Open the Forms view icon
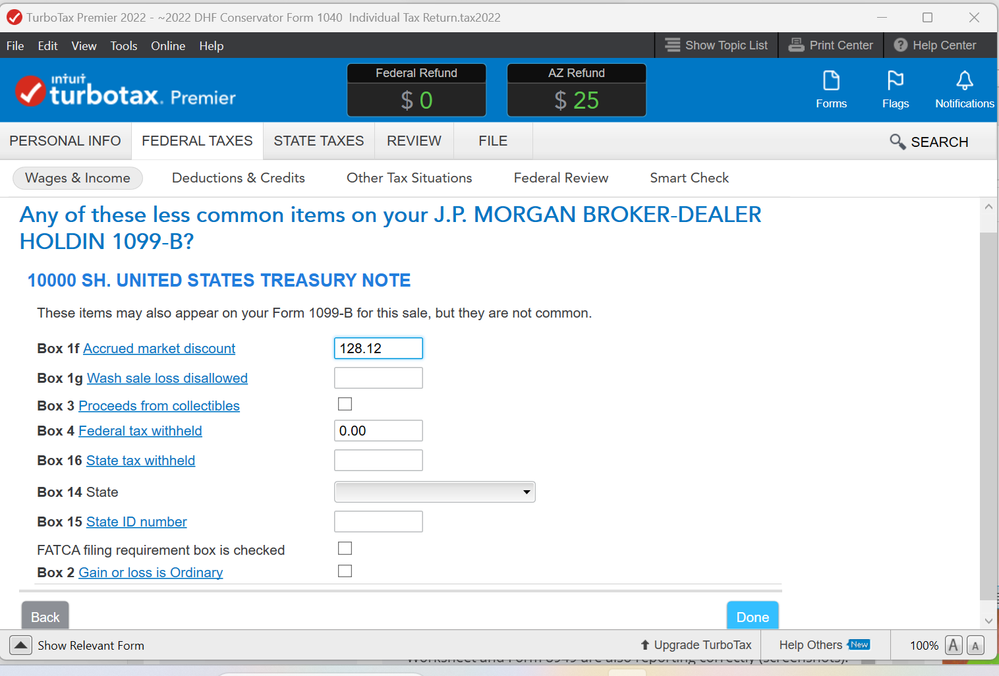The image size is (999, 676). 831,81
